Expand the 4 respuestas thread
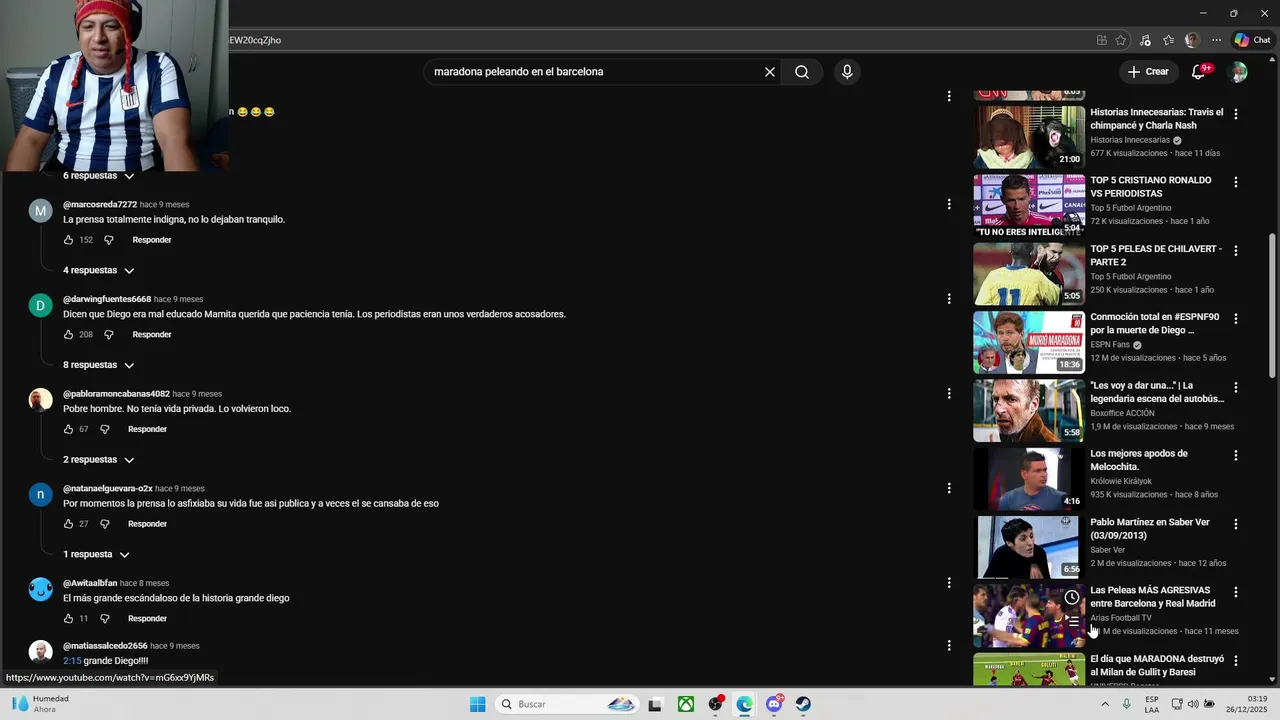This screenshot has width=1280, height=720. (x=98, y=270)
